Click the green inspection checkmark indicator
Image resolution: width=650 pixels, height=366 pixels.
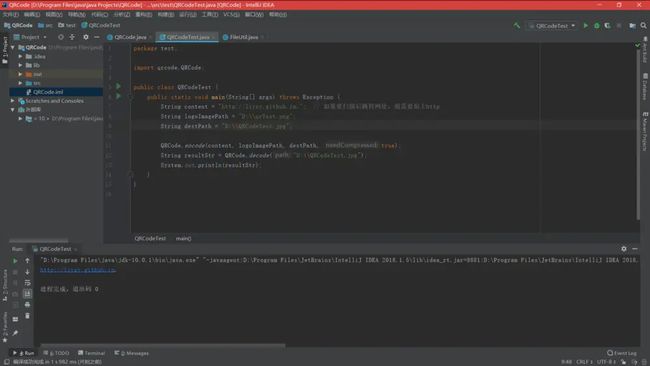click(638, 45)
